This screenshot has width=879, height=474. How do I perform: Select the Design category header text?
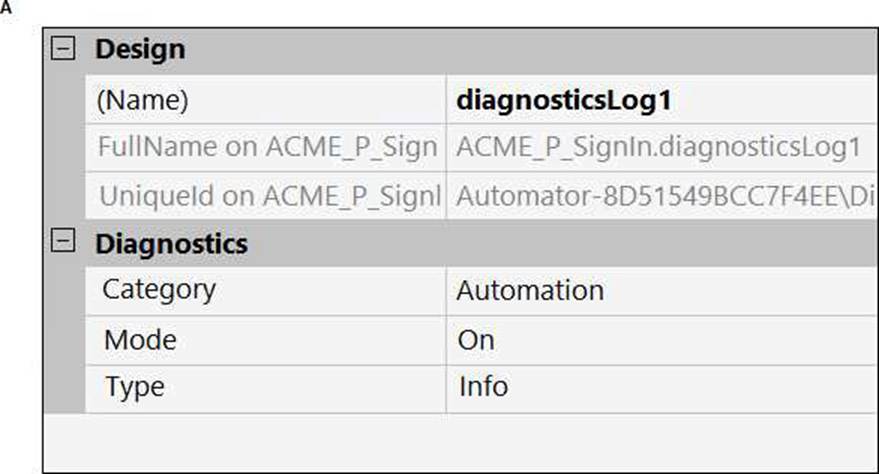[140, 49]
